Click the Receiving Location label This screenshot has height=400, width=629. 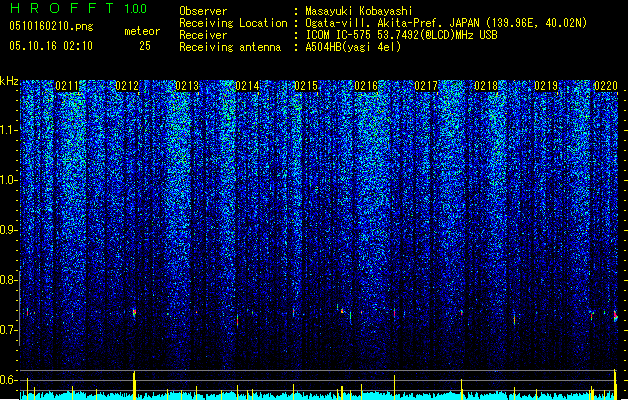point(233,23)
